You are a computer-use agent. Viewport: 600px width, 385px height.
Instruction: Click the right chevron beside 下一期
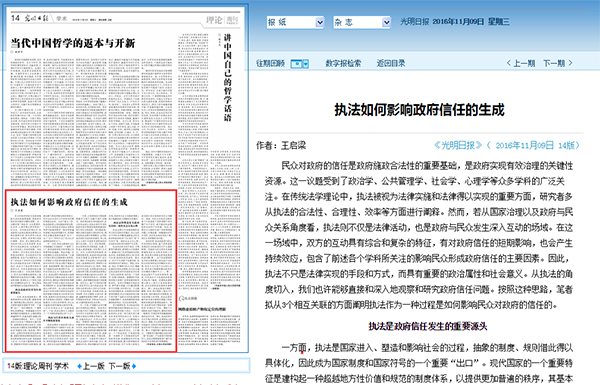pyautogui.click(x=570, y=63)
